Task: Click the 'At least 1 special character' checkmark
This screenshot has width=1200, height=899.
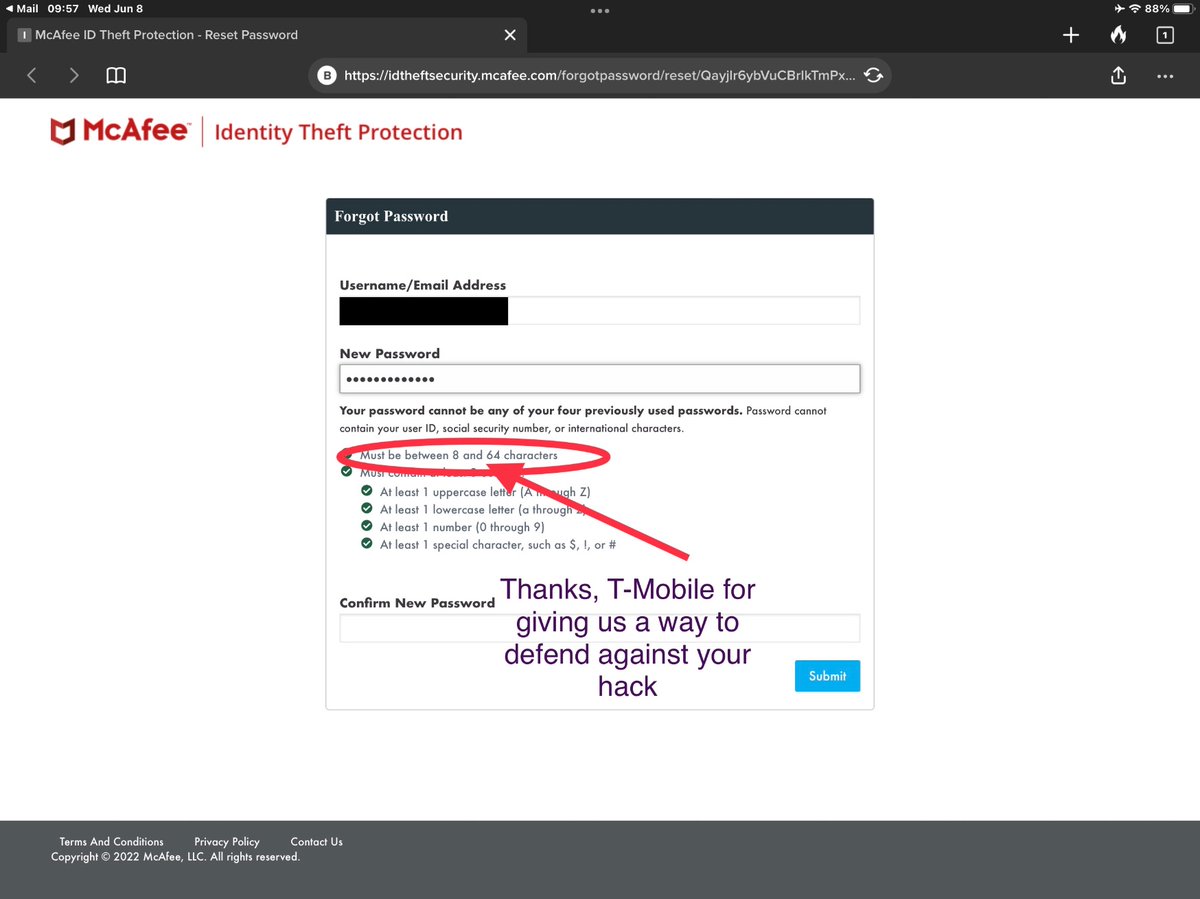Action: point(367,544)
